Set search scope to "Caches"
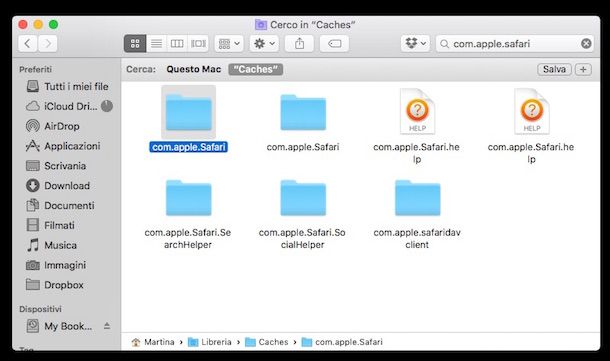 (256, 69)
